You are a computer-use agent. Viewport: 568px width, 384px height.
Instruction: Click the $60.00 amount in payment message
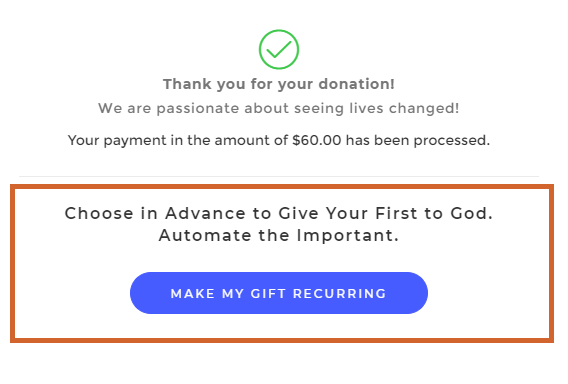[317, 140]
